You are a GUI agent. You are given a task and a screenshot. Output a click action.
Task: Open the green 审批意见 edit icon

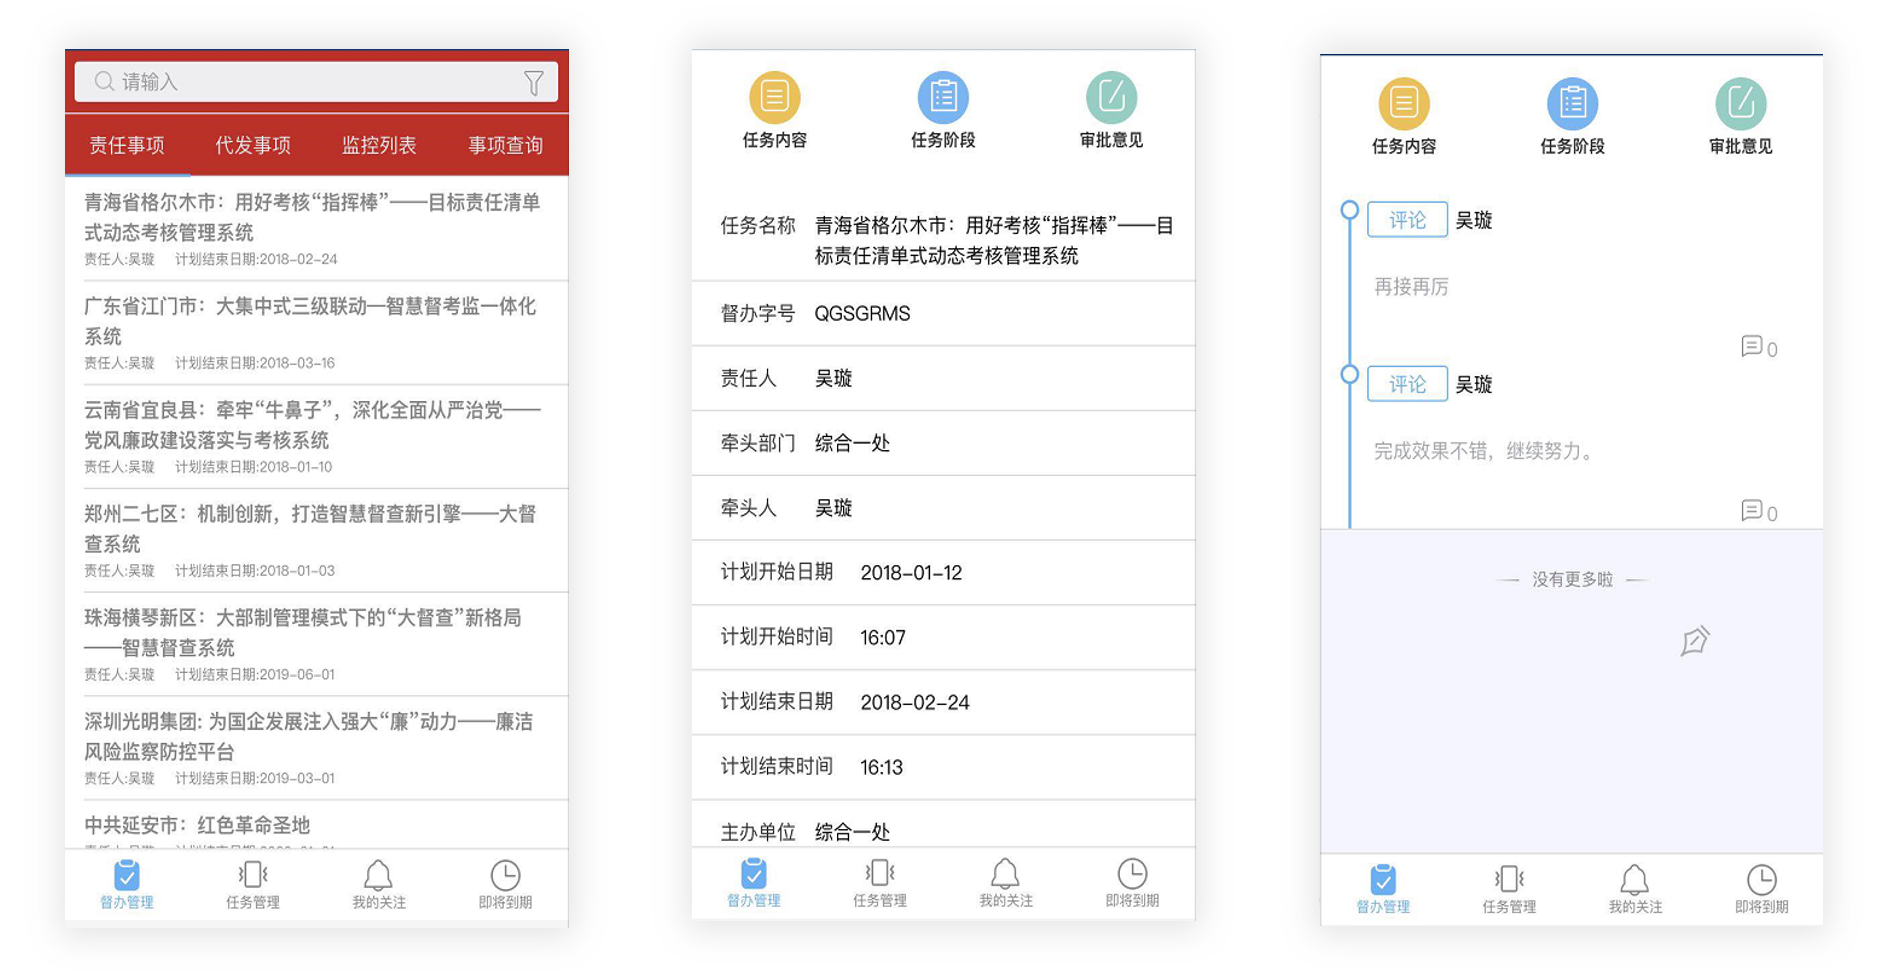pos(1111,97)
